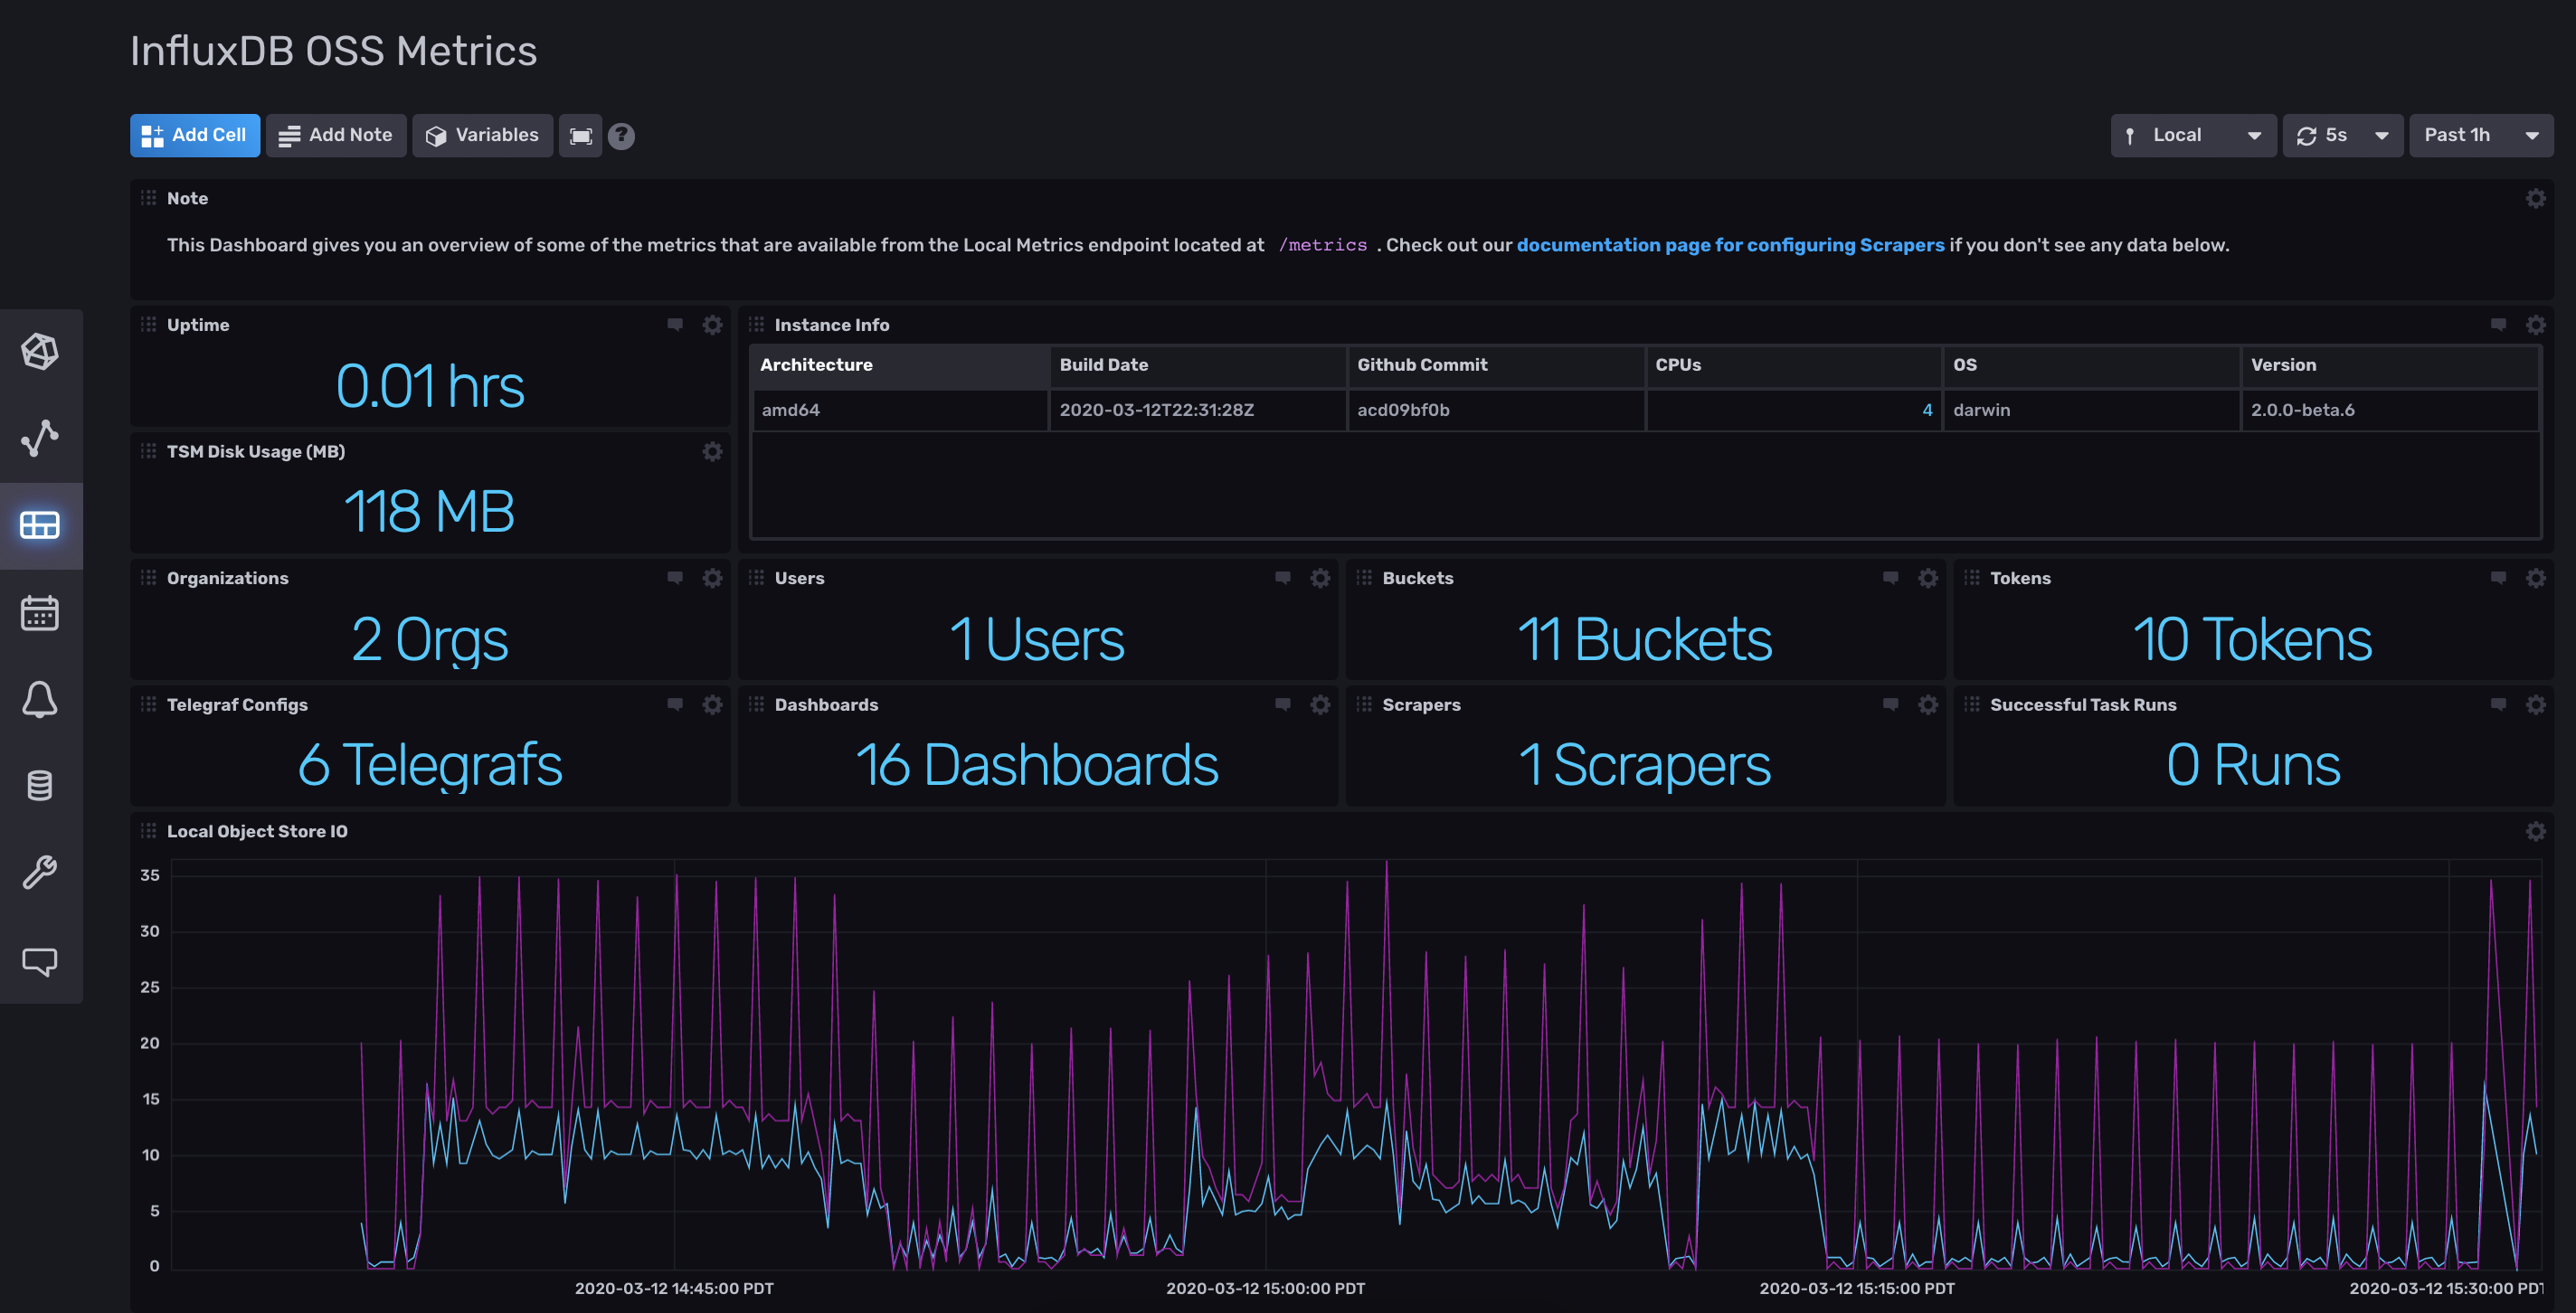Open gear settings on TSM Disk Usage cell
Image resolution: width=2576 pixels, height=1313 pixels.
(712, 451)
